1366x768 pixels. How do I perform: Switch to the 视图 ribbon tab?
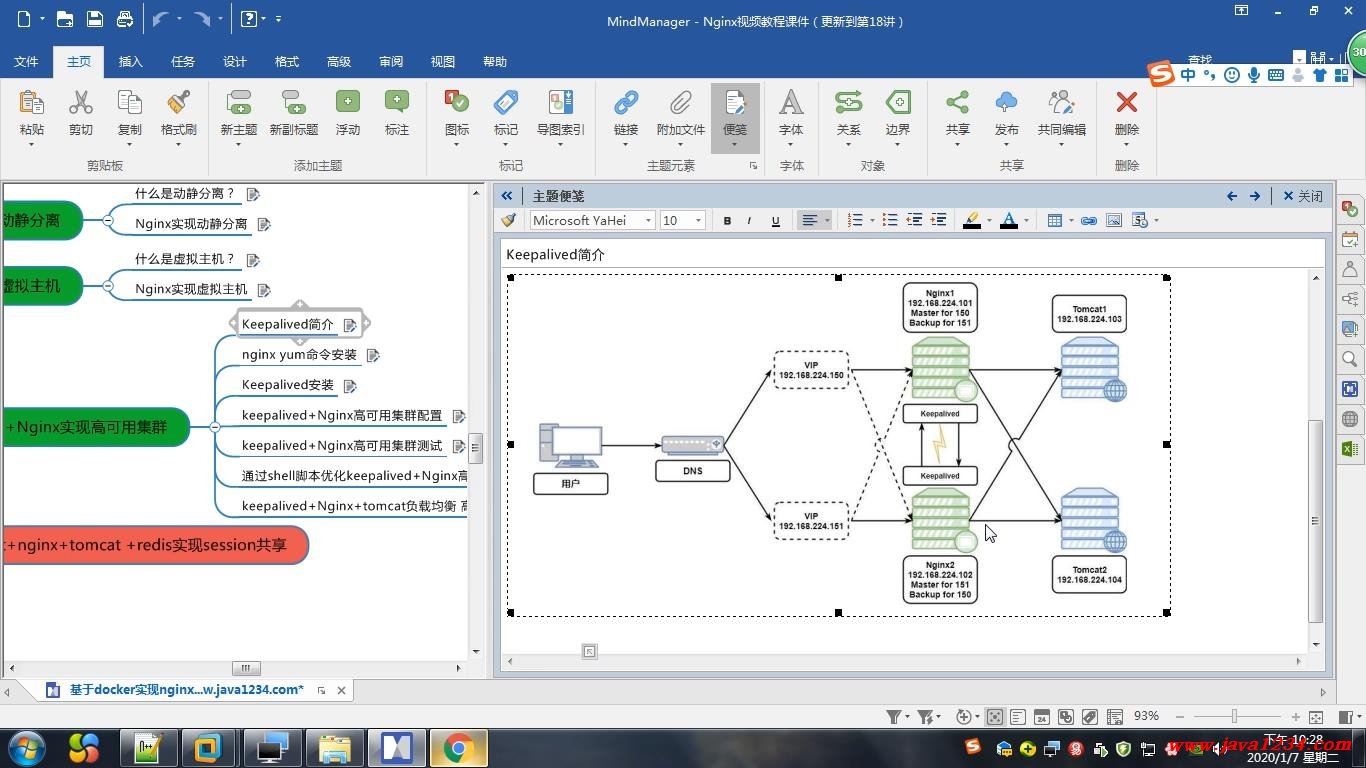443,62
